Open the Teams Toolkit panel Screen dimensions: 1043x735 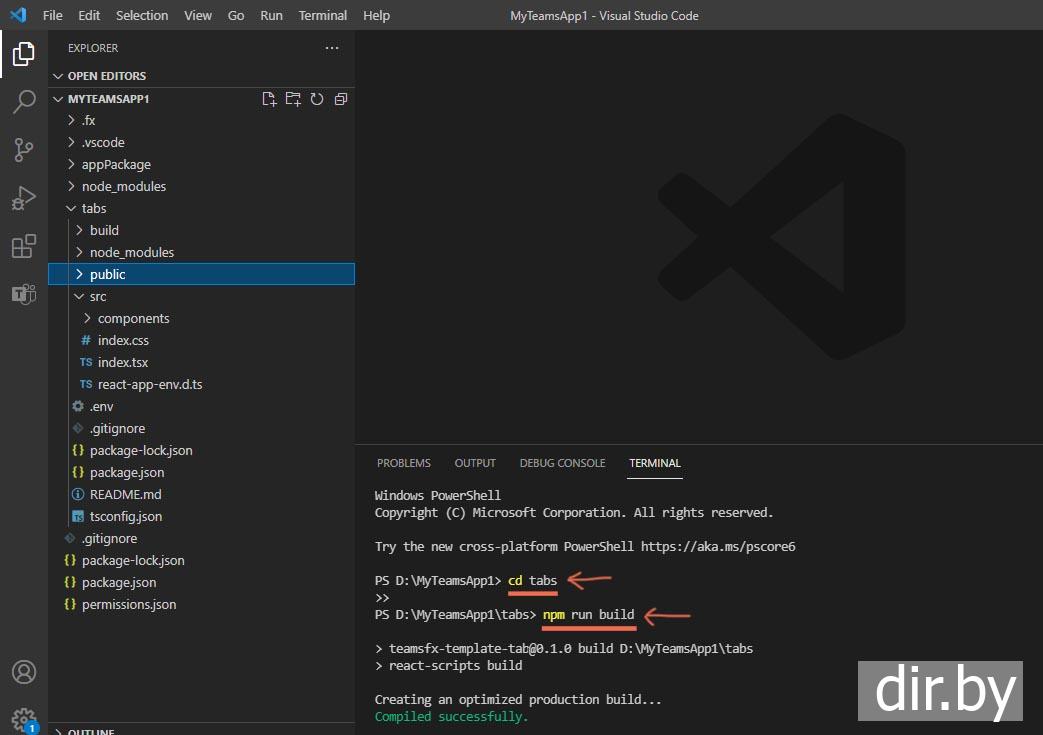tap(24, 293)
